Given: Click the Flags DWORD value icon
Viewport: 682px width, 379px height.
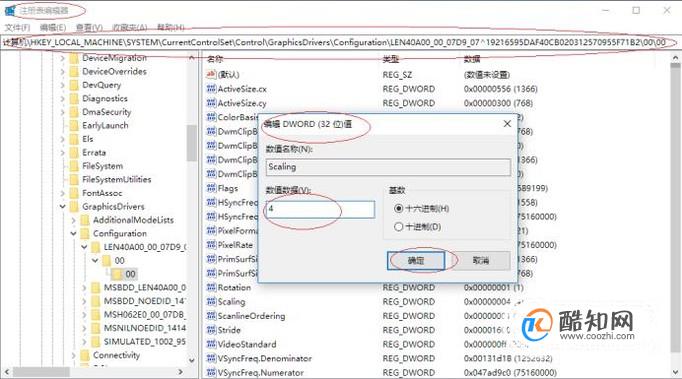Looking at the screenshot, I should (211, 188).
